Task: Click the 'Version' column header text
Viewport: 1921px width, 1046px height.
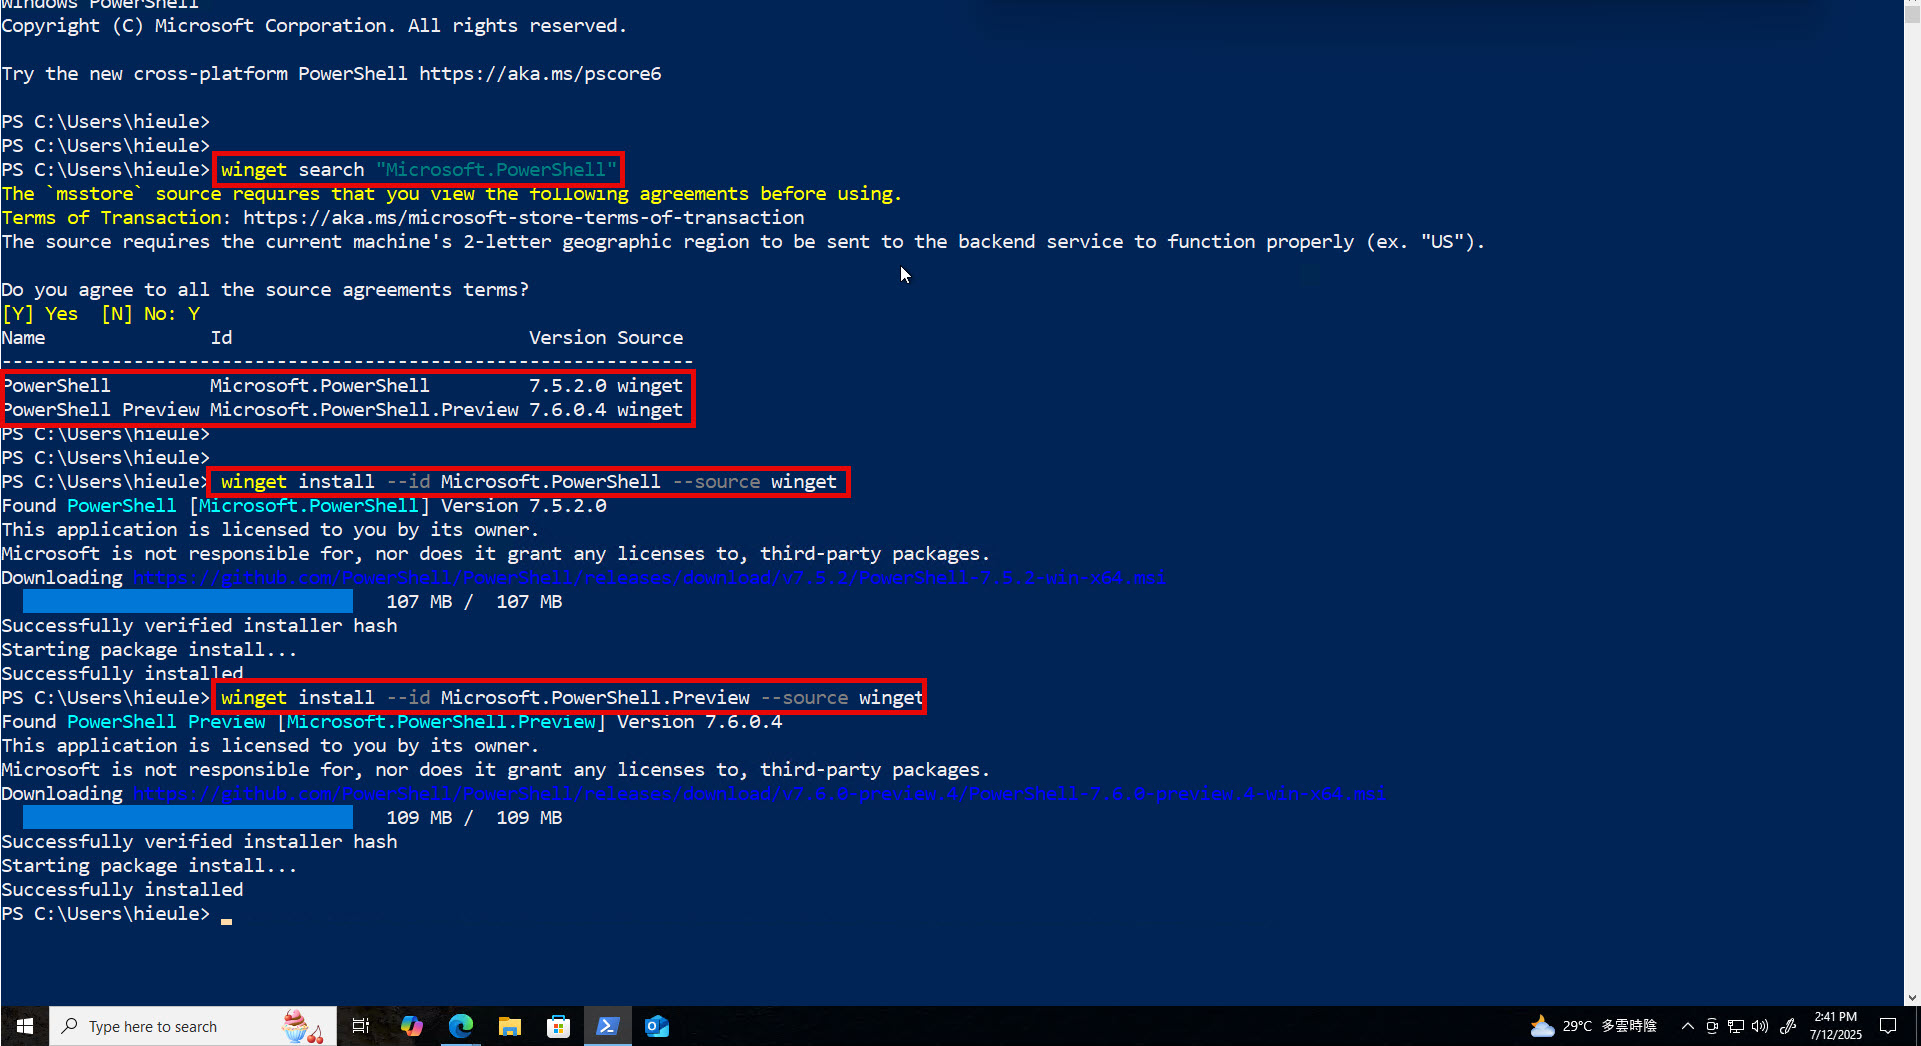Action: [567, 338]
